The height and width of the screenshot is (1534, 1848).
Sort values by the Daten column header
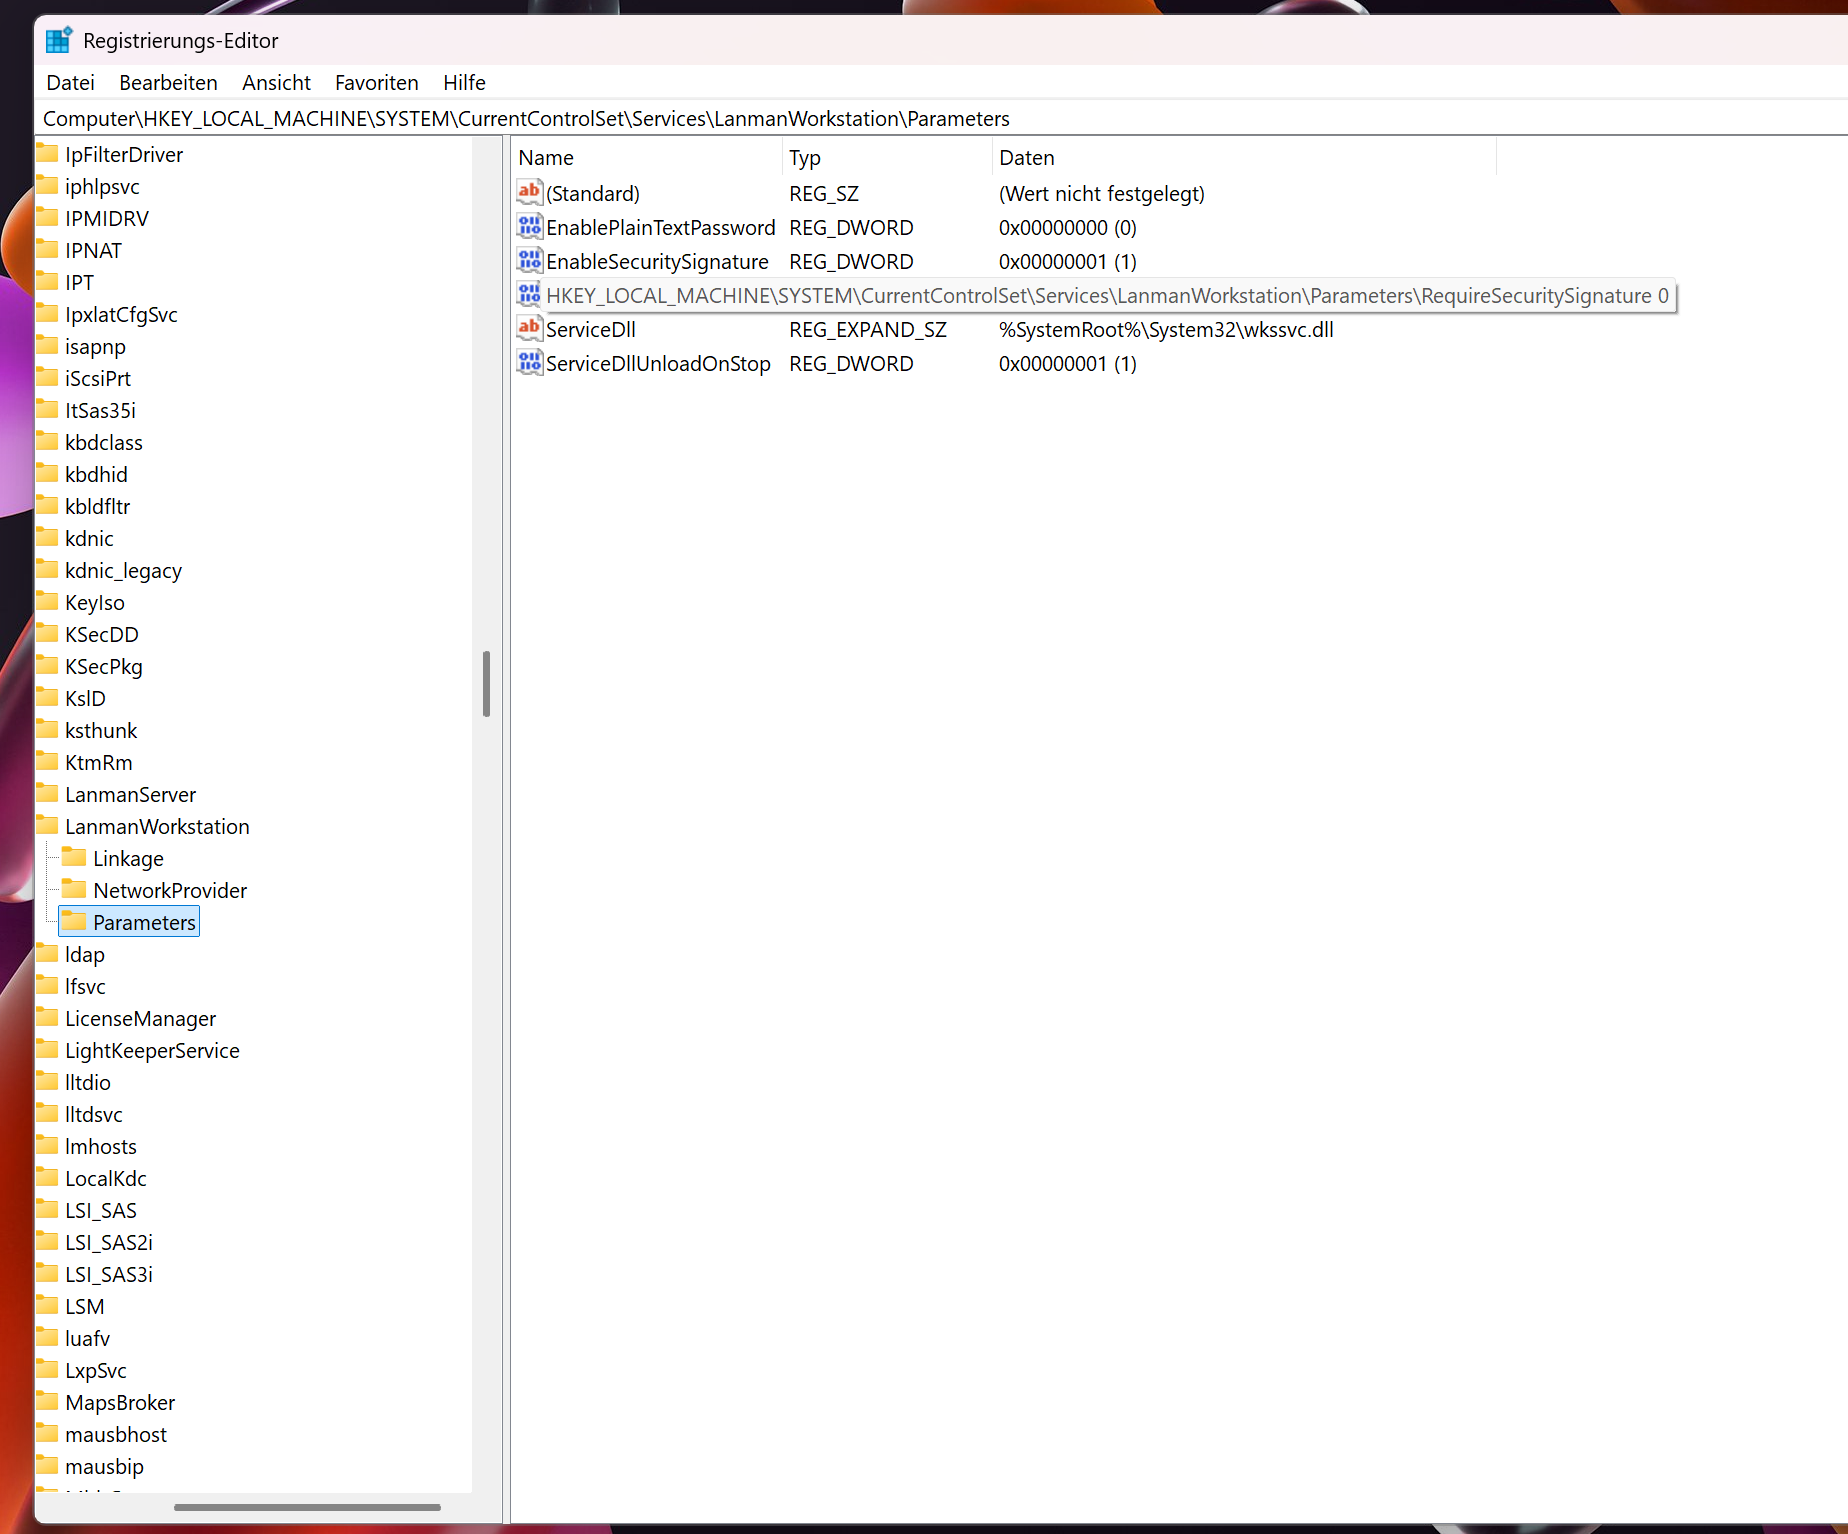[x=1244, y=157]
